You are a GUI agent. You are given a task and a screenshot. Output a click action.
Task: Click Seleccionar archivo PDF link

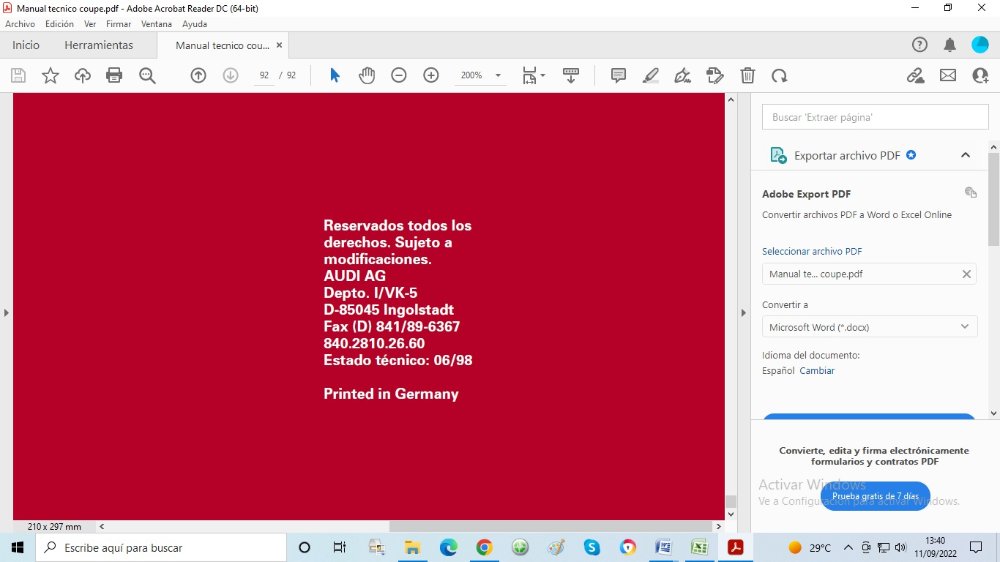(x=812, y=251)
